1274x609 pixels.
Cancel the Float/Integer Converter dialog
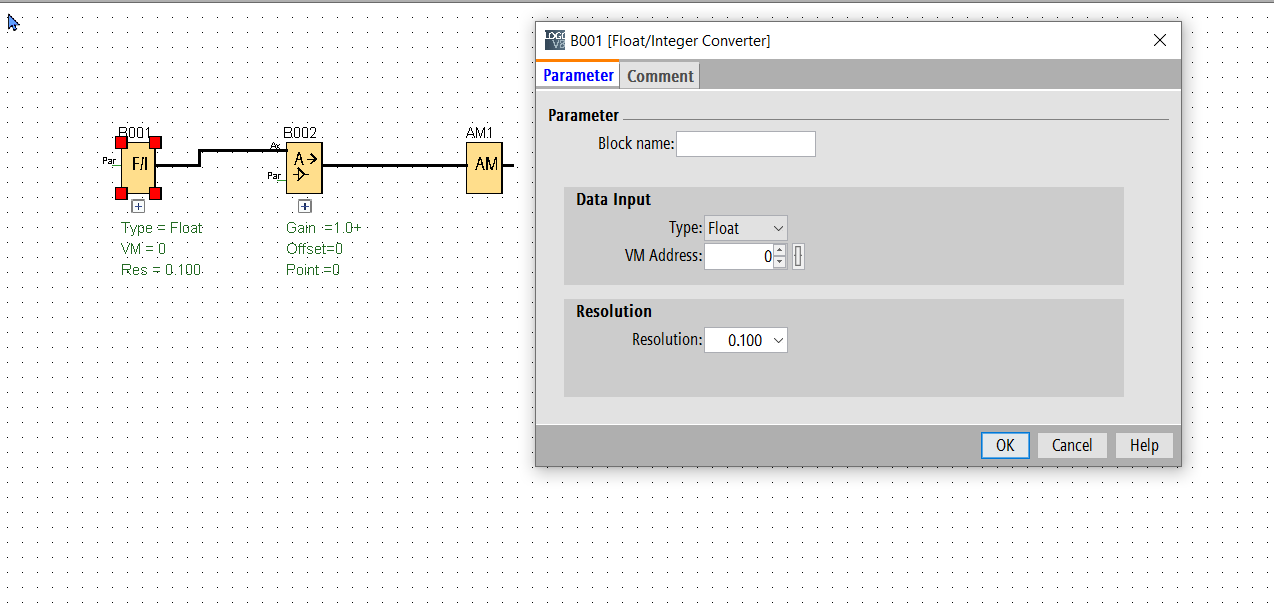(x=1071, y=445)
